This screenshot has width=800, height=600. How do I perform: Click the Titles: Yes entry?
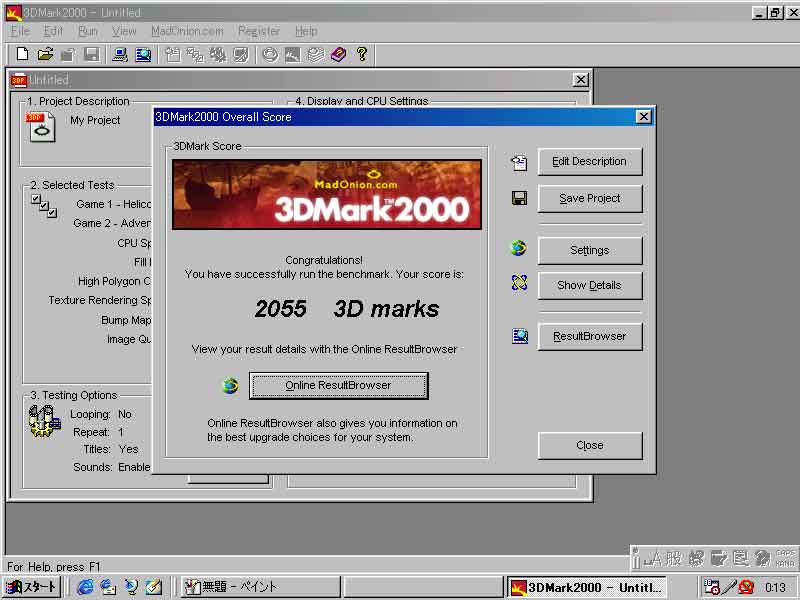(111, 449)
